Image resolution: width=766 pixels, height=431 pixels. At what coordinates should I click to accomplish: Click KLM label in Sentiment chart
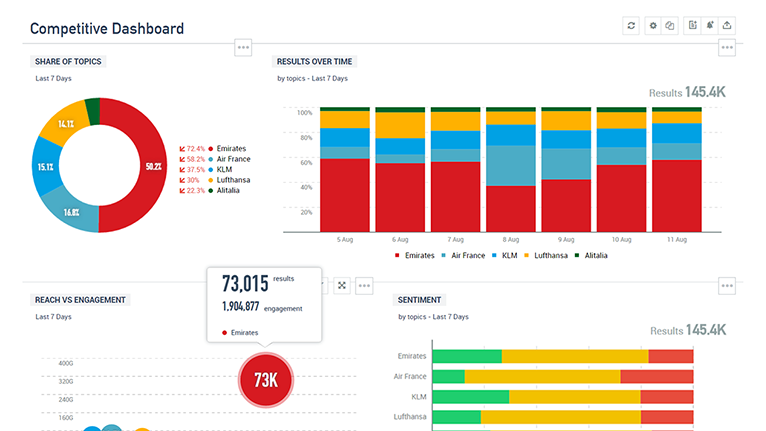[x=419, y=397]
